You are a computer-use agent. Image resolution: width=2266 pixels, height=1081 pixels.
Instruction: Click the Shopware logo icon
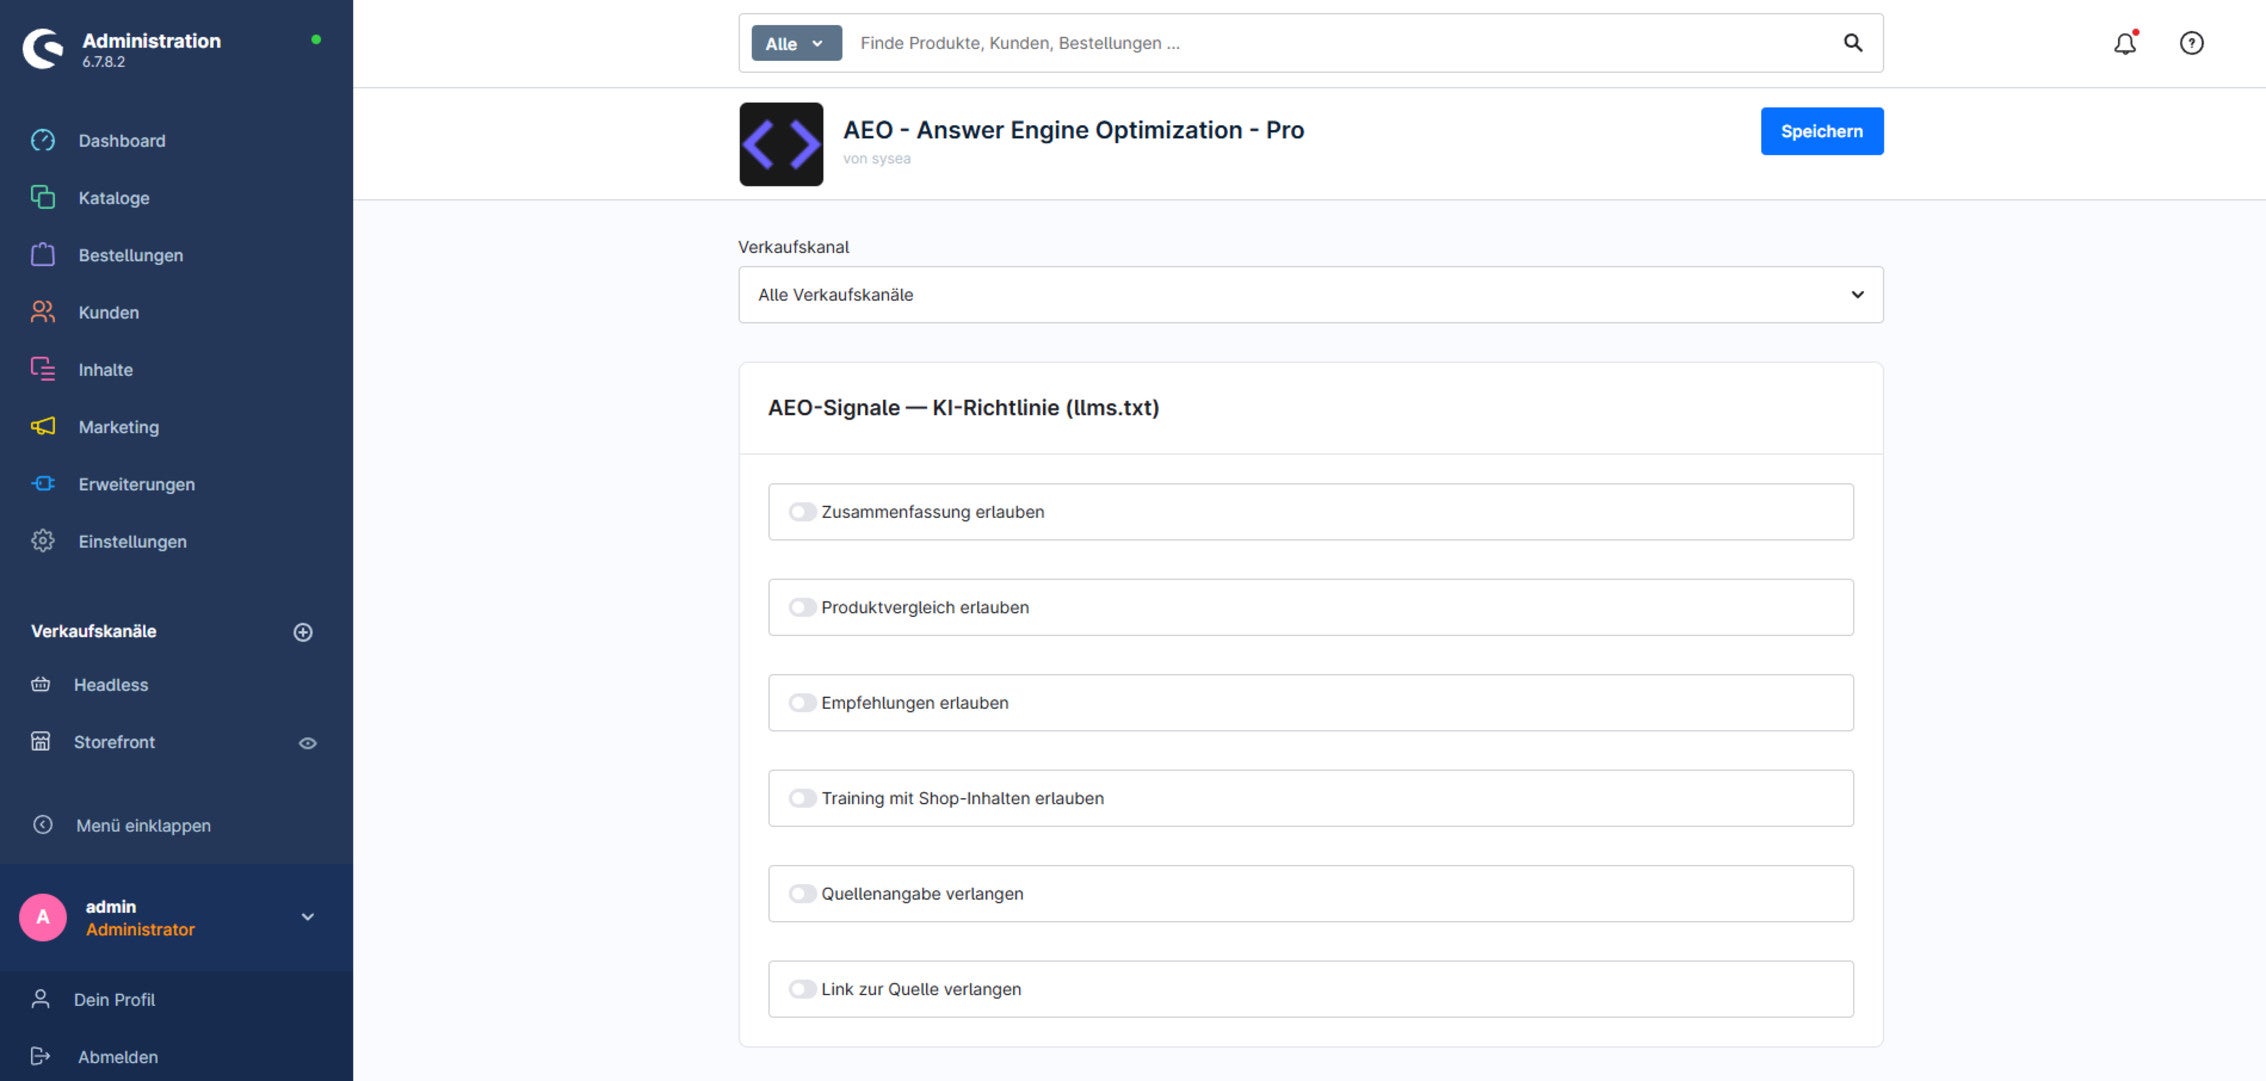point(43,48)
